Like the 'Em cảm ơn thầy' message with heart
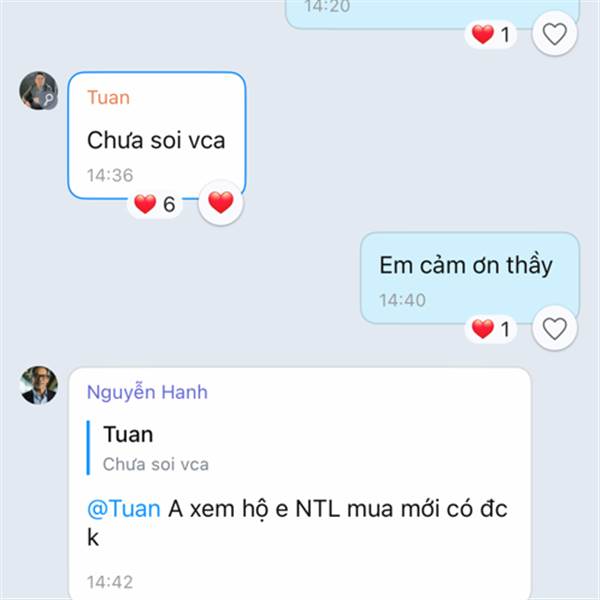This screenshot has height=600, width=600. point(554,328)
